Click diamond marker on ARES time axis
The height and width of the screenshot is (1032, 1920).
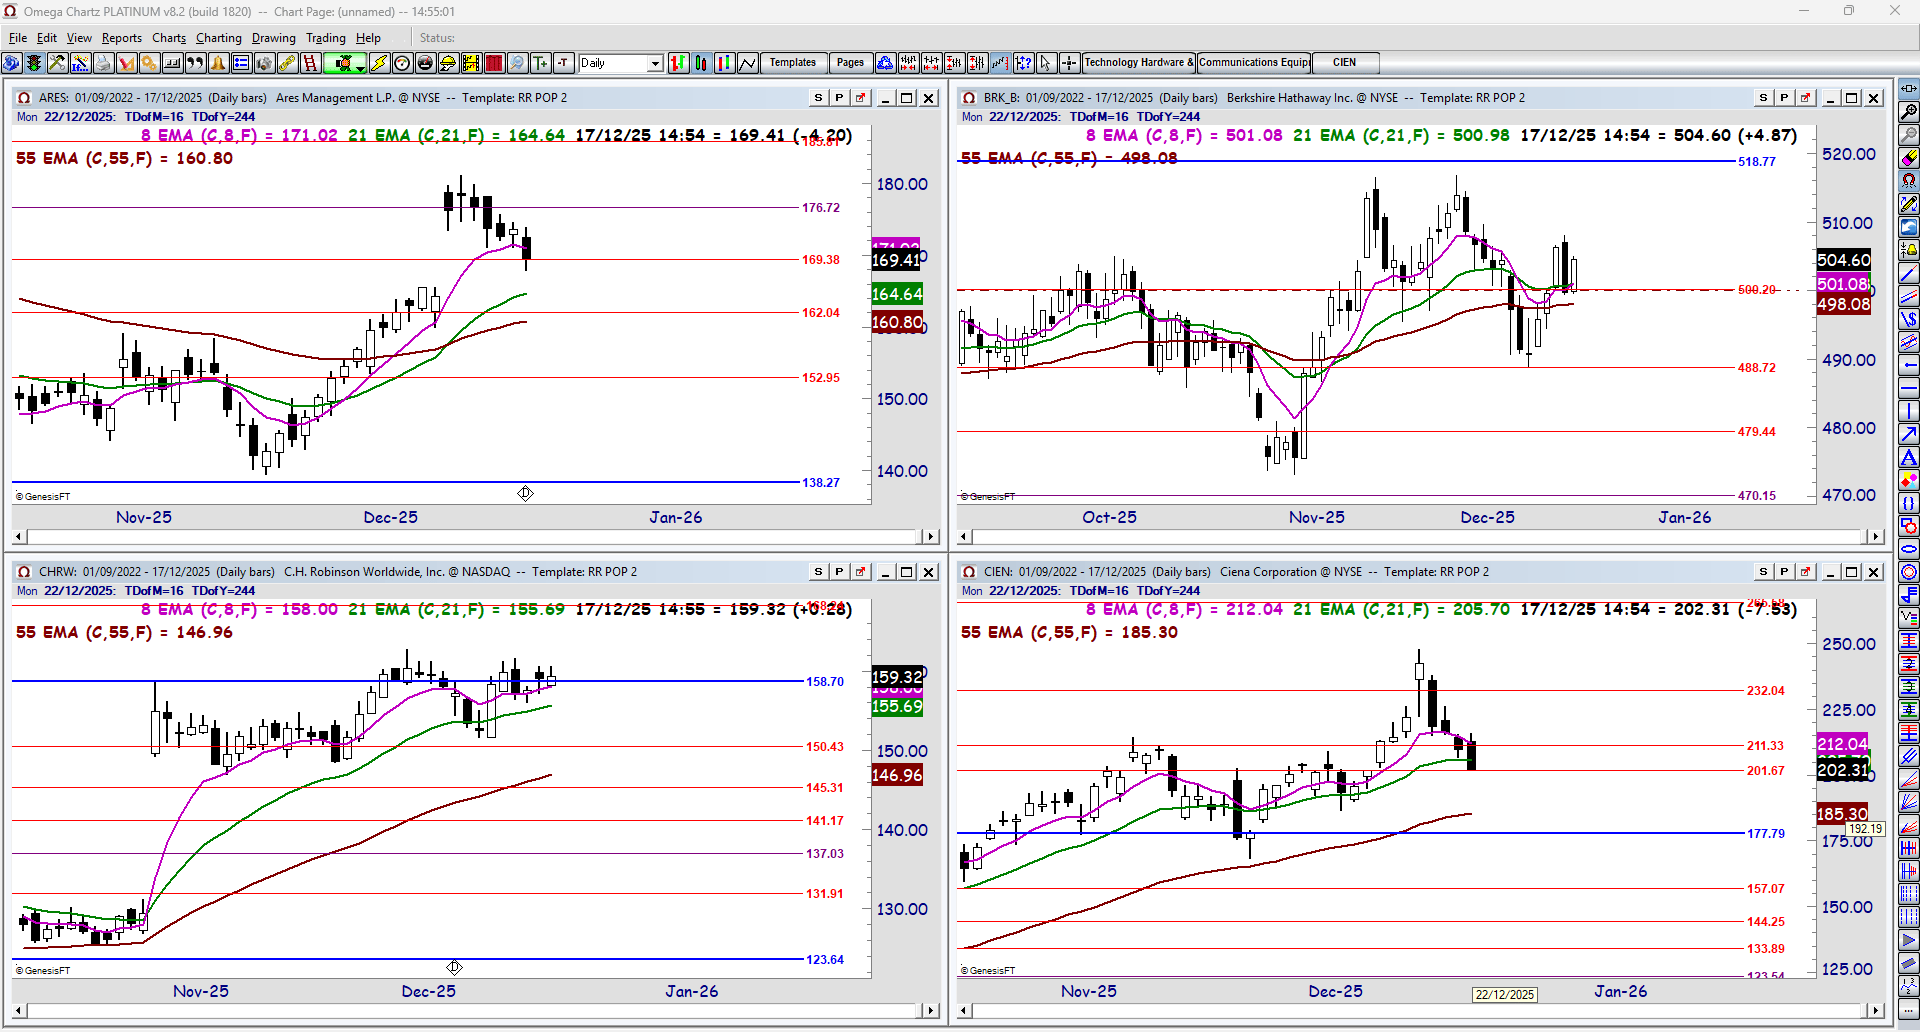(x=525, y=494)
